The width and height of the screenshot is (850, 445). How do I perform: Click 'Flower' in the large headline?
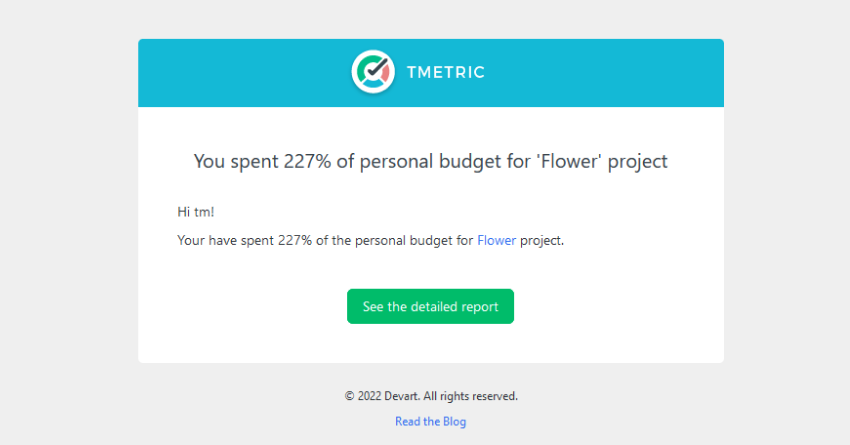[x=569, y=161]
